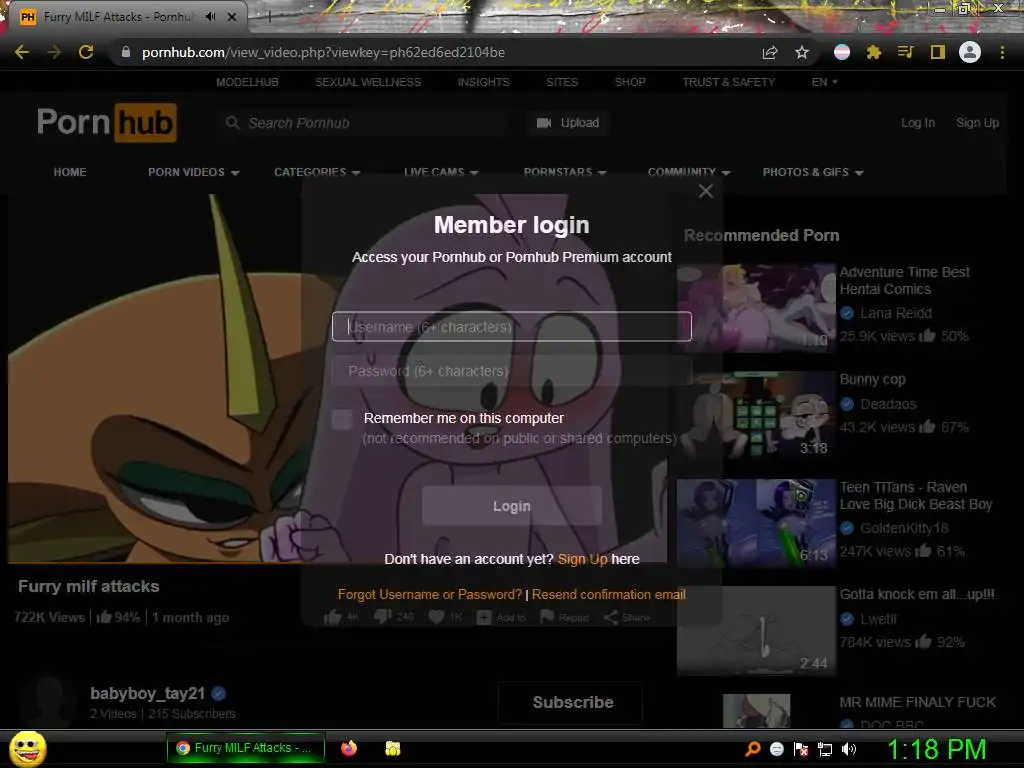Screen dimensions: 1024x768
Task: Click the thumbs-up like icon below video
Action: pos(332,617)
